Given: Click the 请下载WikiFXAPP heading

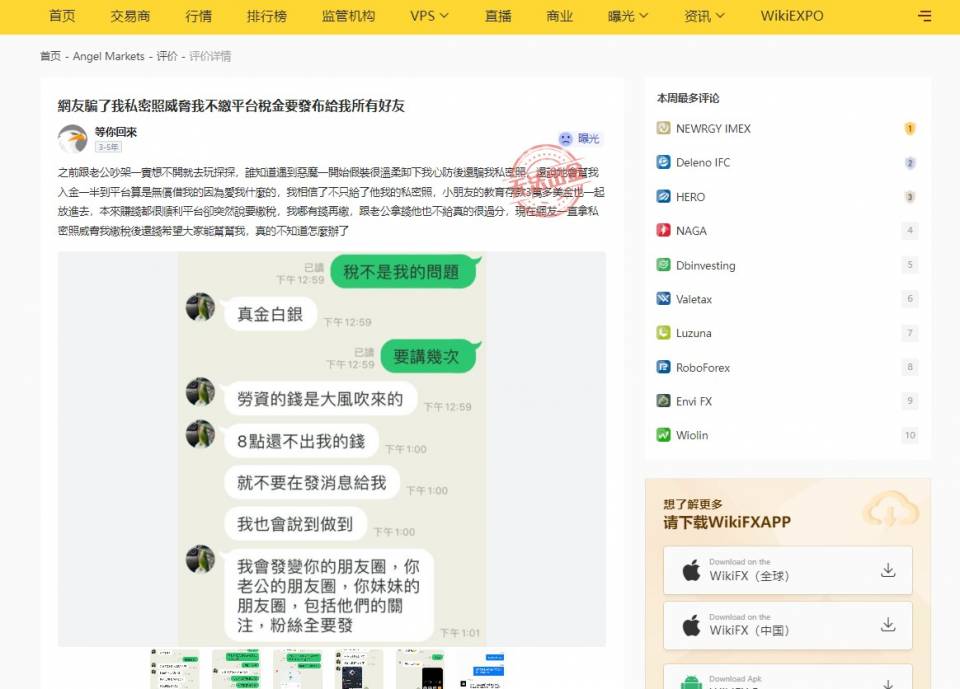Looking at the screenshot, I should pyautogui.click(x=727, y=522).
